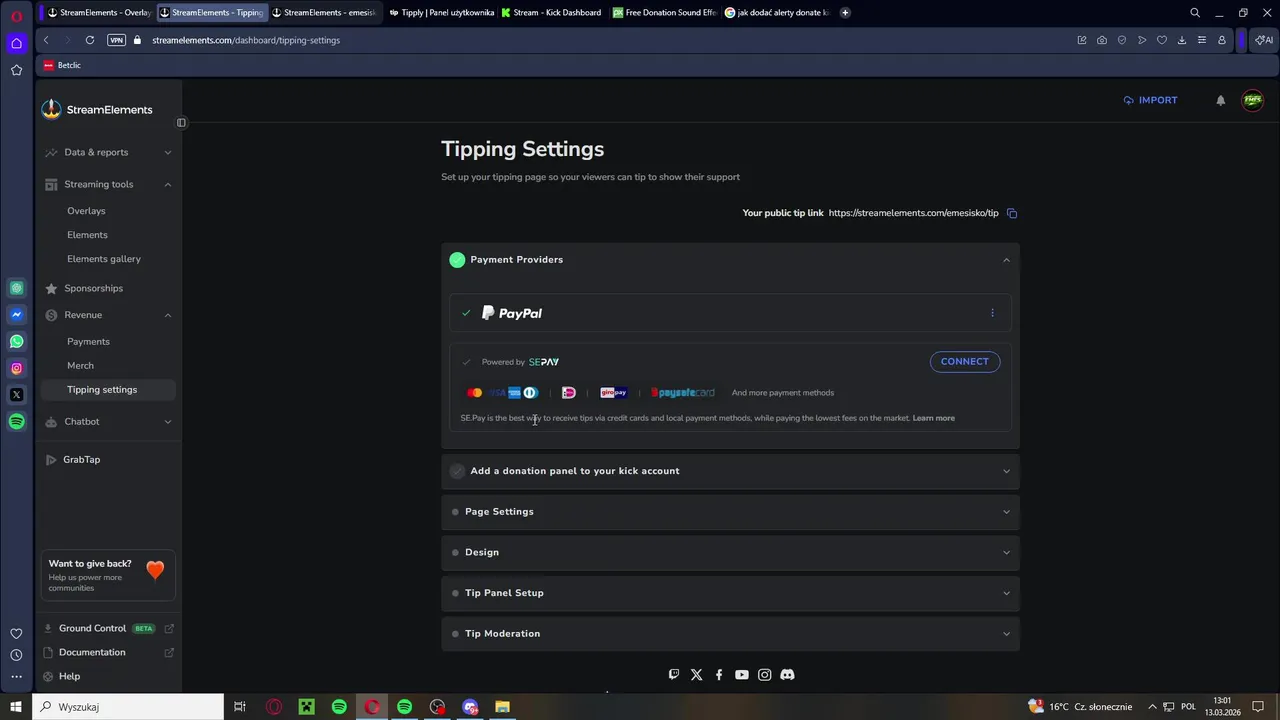This screenshot has width=1280, height=720.
Task: Open the Documentation link
Action: [x=92, y=653]
